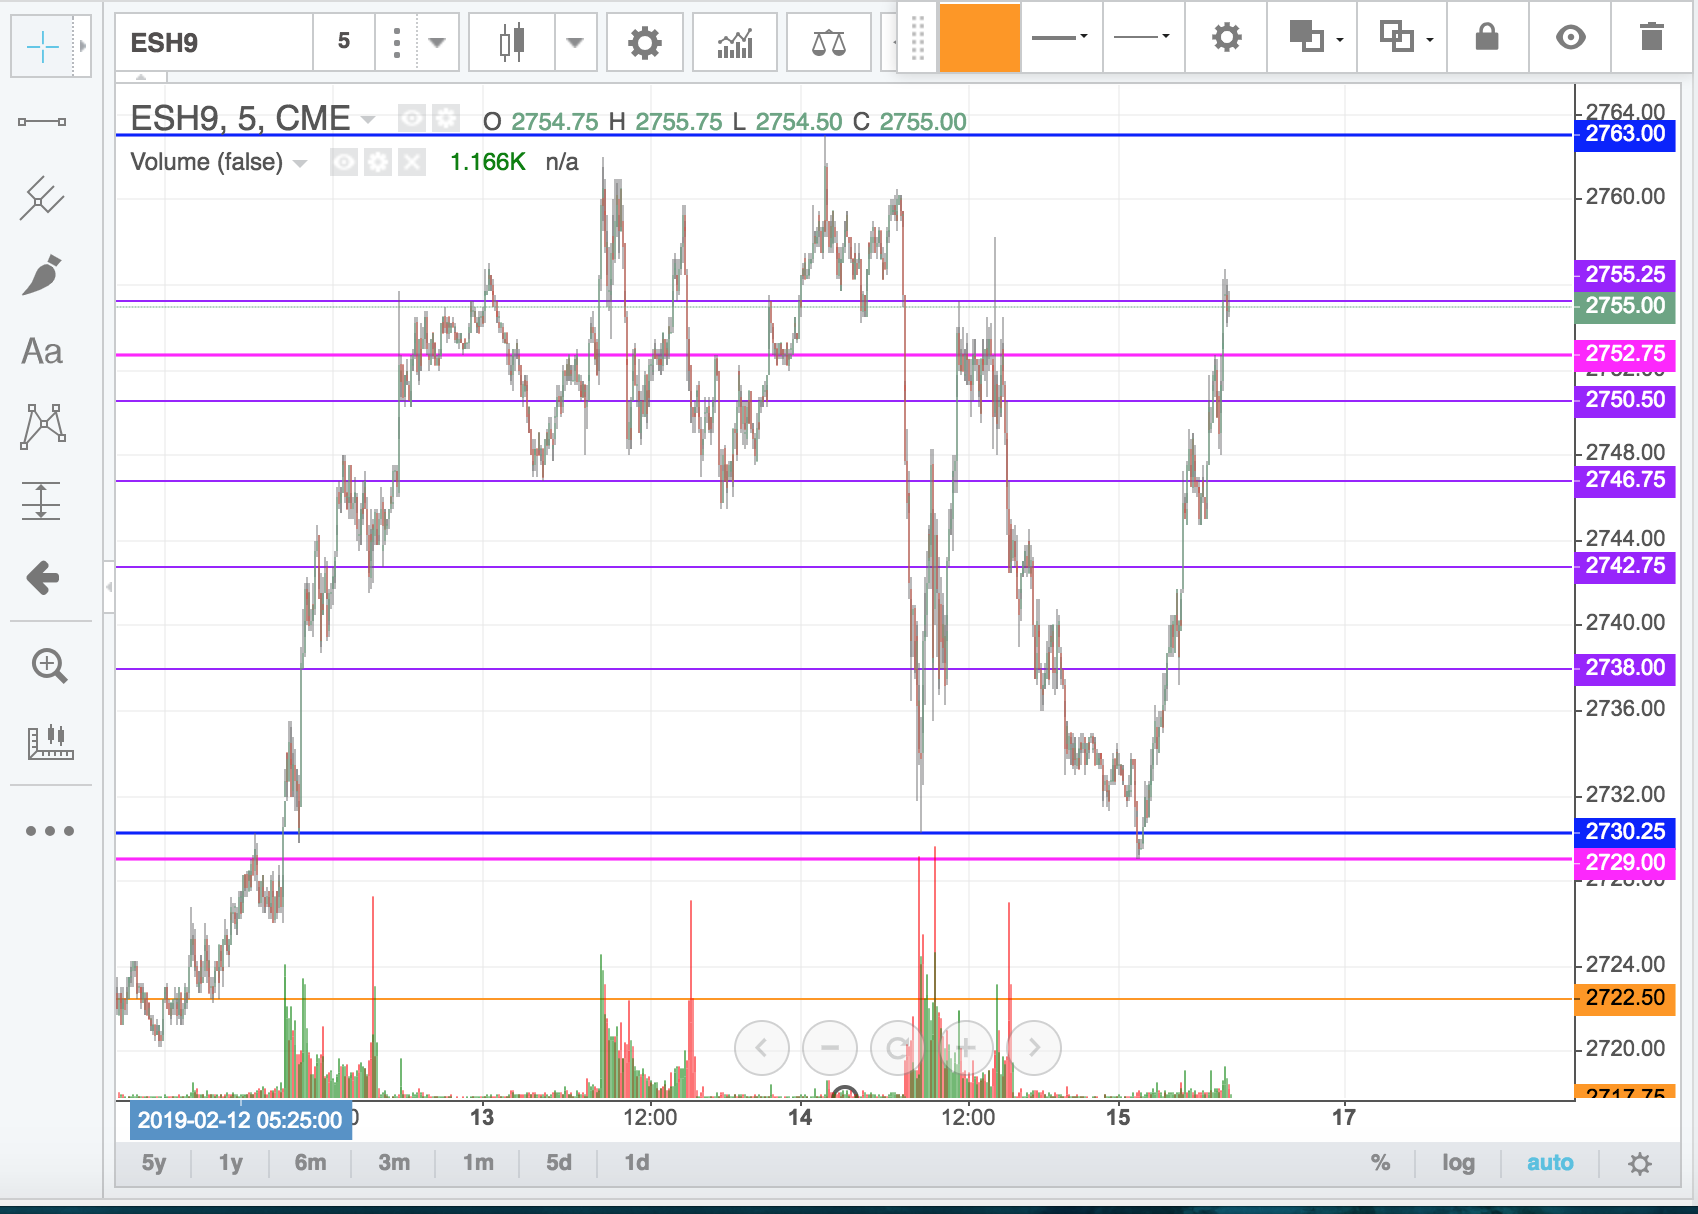Click the 2722.50 orange price label

point(1625,998)
